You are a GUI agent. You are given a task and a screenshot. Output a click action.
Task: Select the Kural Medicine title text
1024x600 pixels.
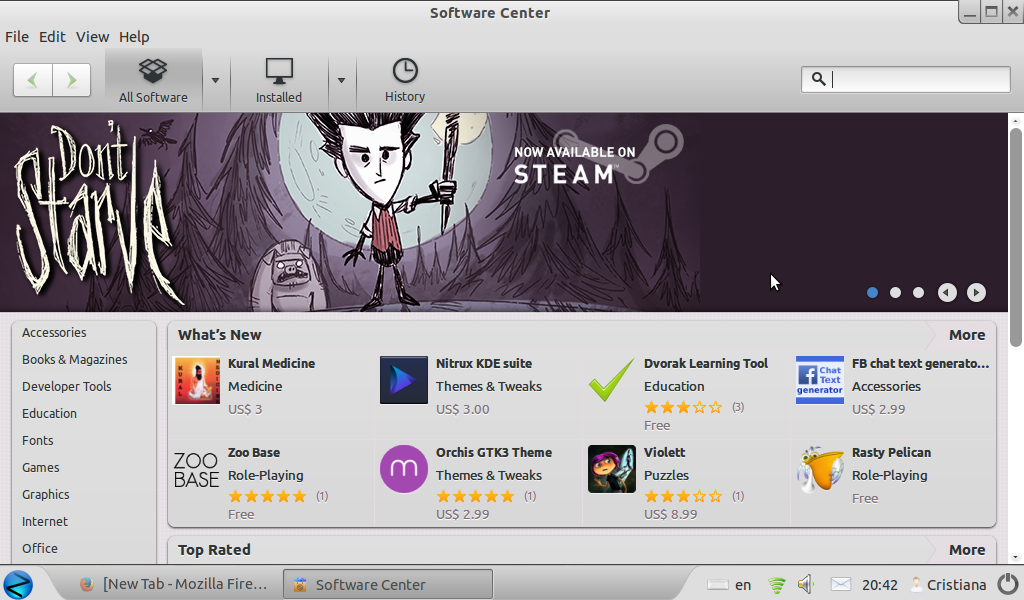pos(271,364)
